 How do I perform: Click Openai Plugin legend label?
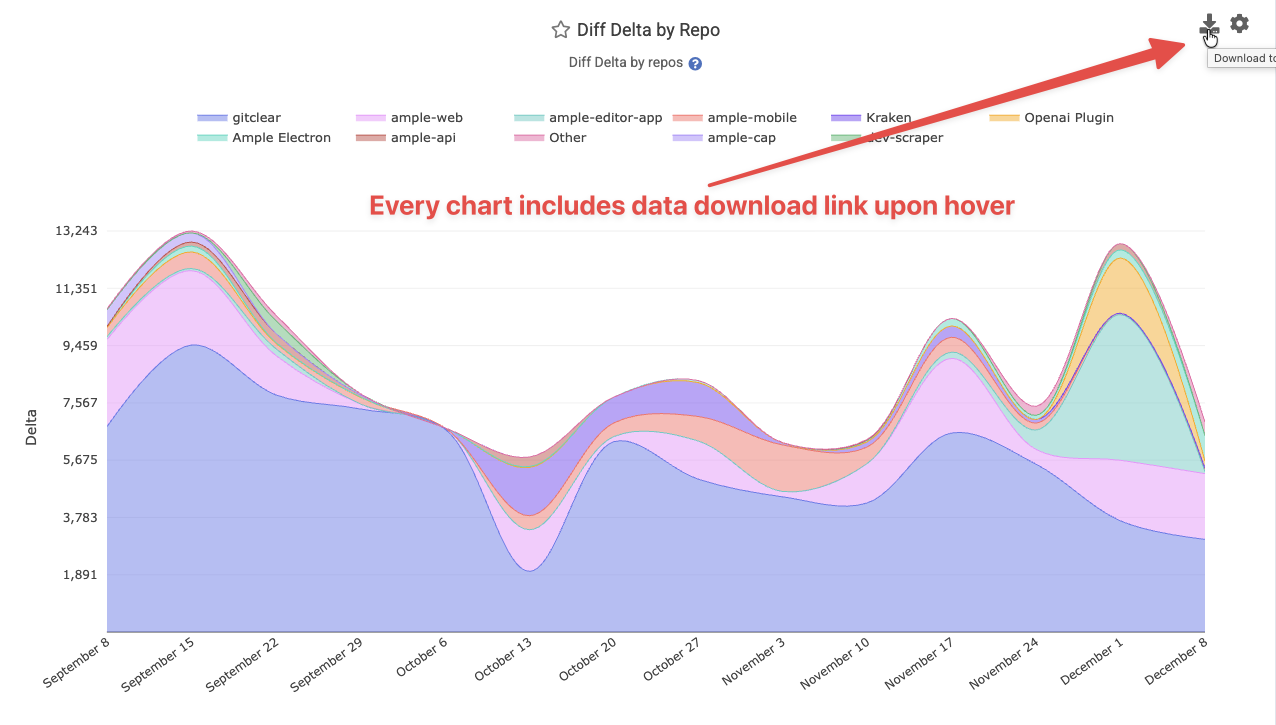coord(1068,118)
